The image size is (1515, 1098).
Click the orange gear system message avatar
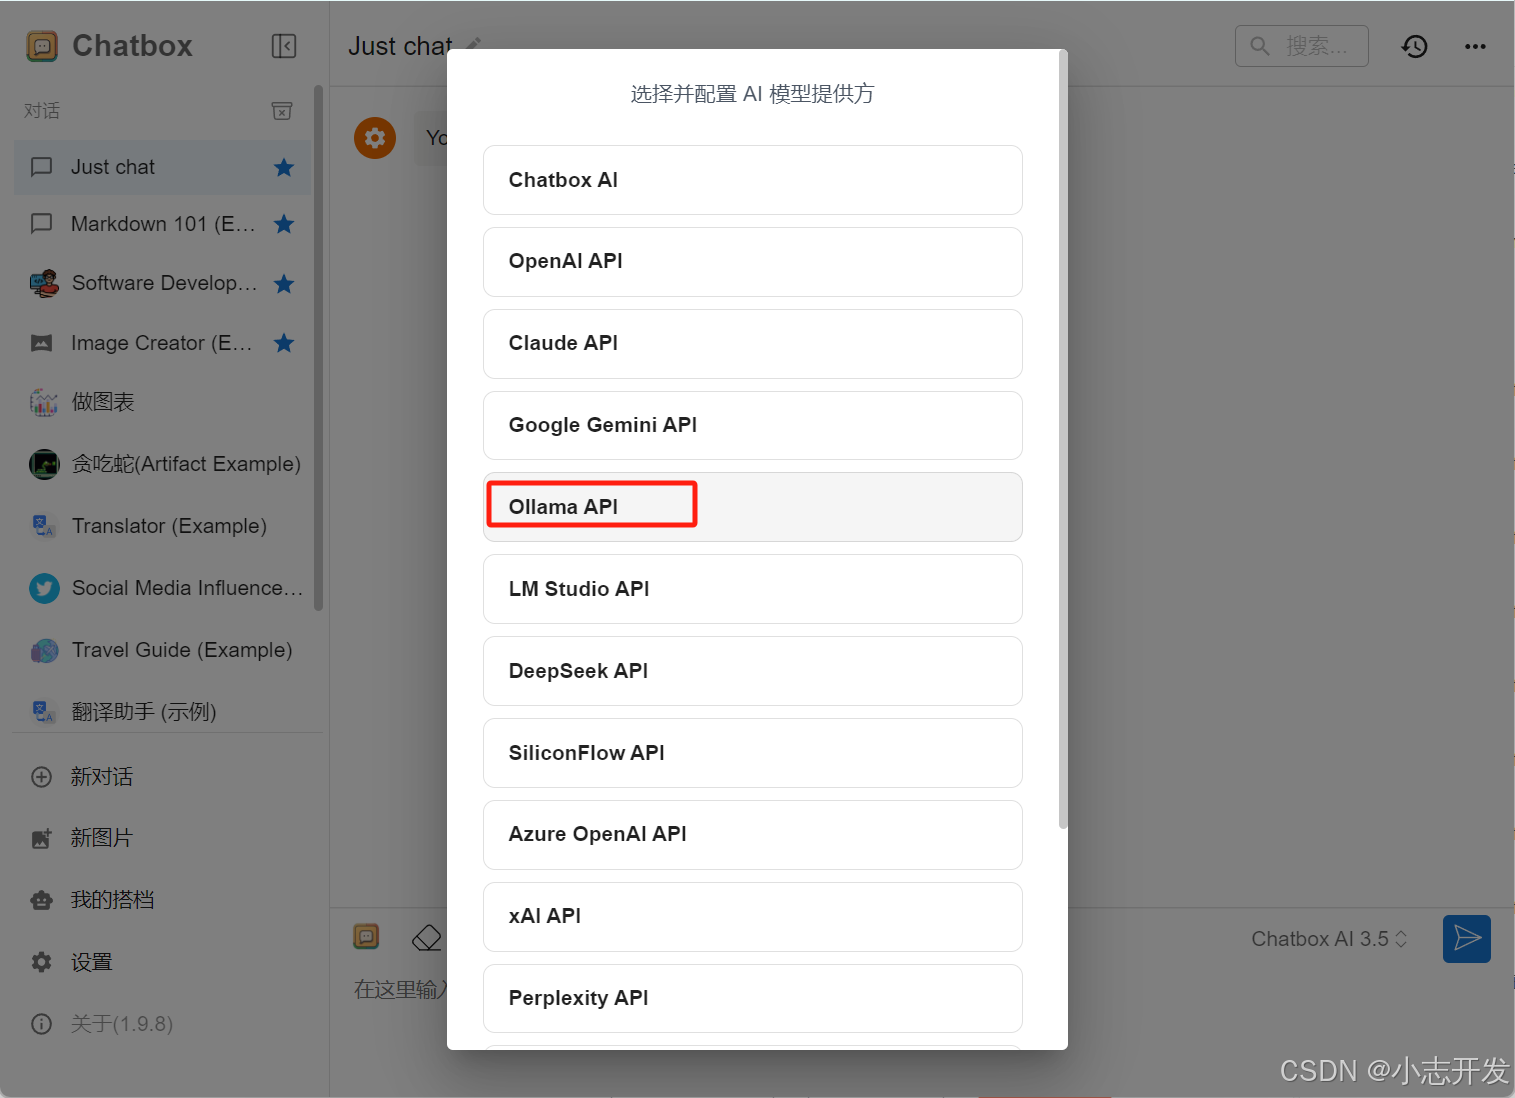point(375,138)
